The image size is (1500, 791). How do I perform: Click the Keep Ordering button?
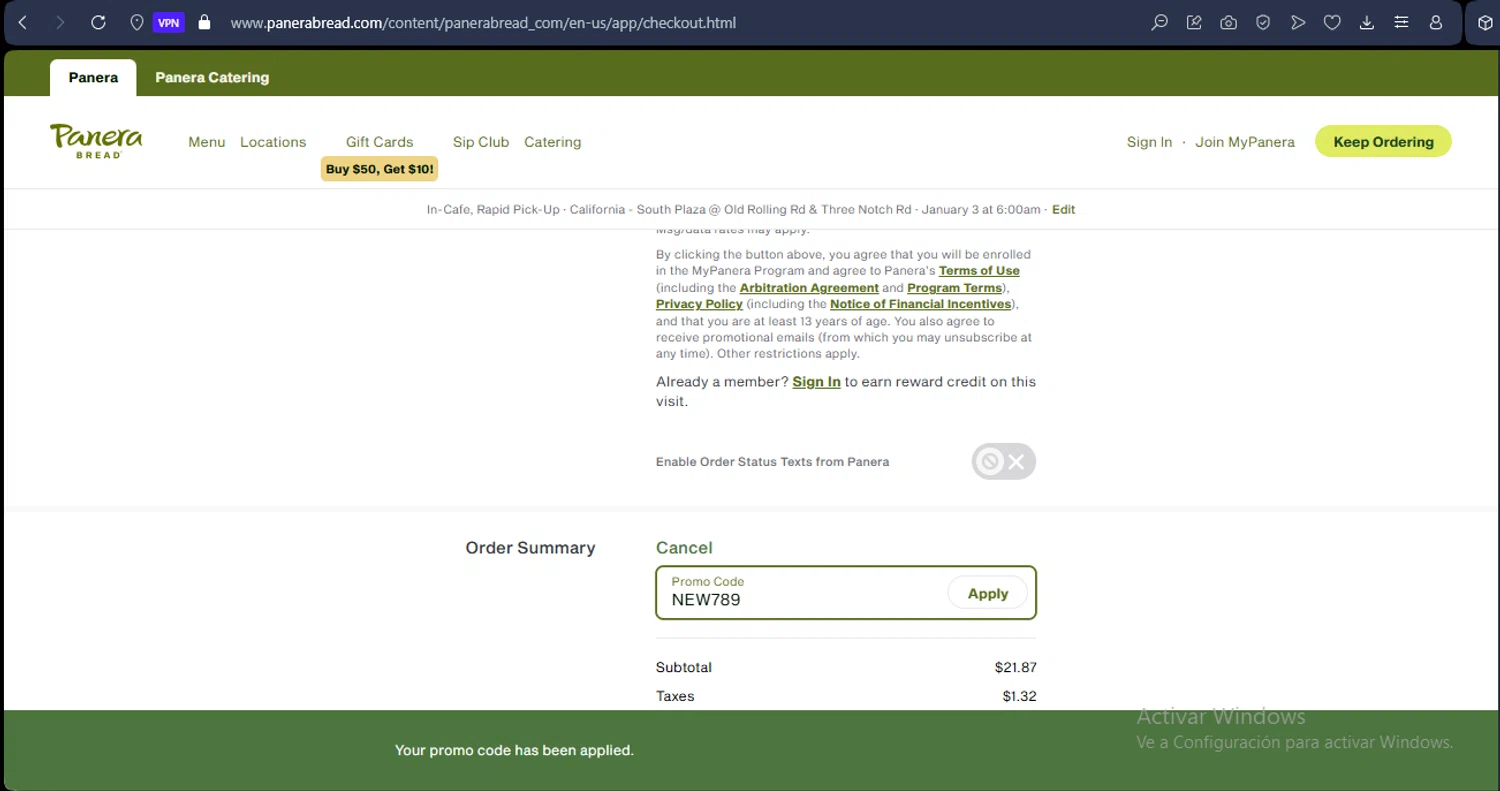(1383, 142)
